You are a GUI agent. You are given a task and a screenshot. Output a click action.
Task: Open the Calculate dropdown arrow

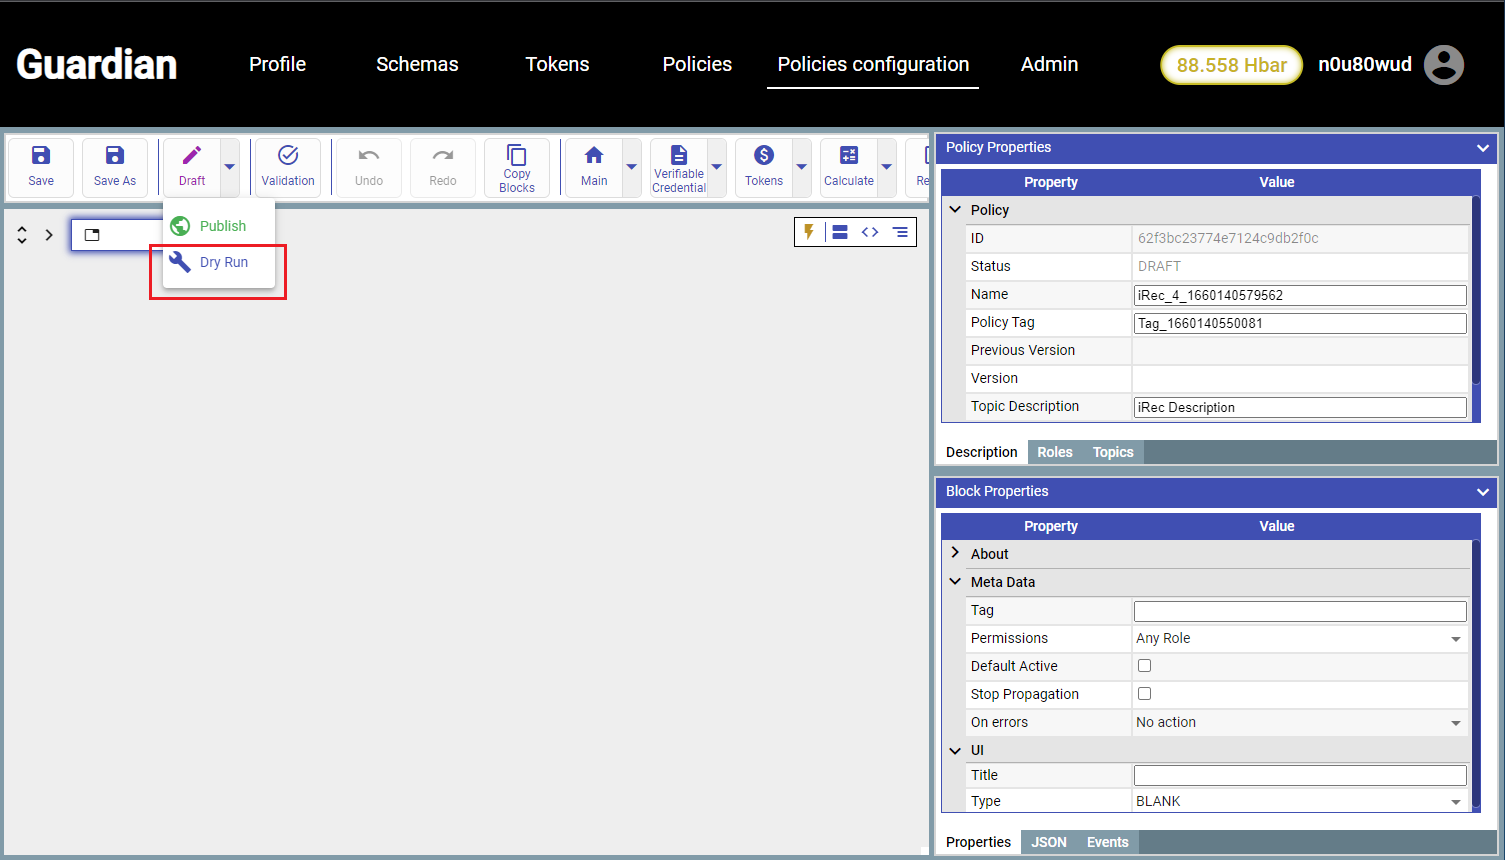pyautogui.click(x=887, y=167)
